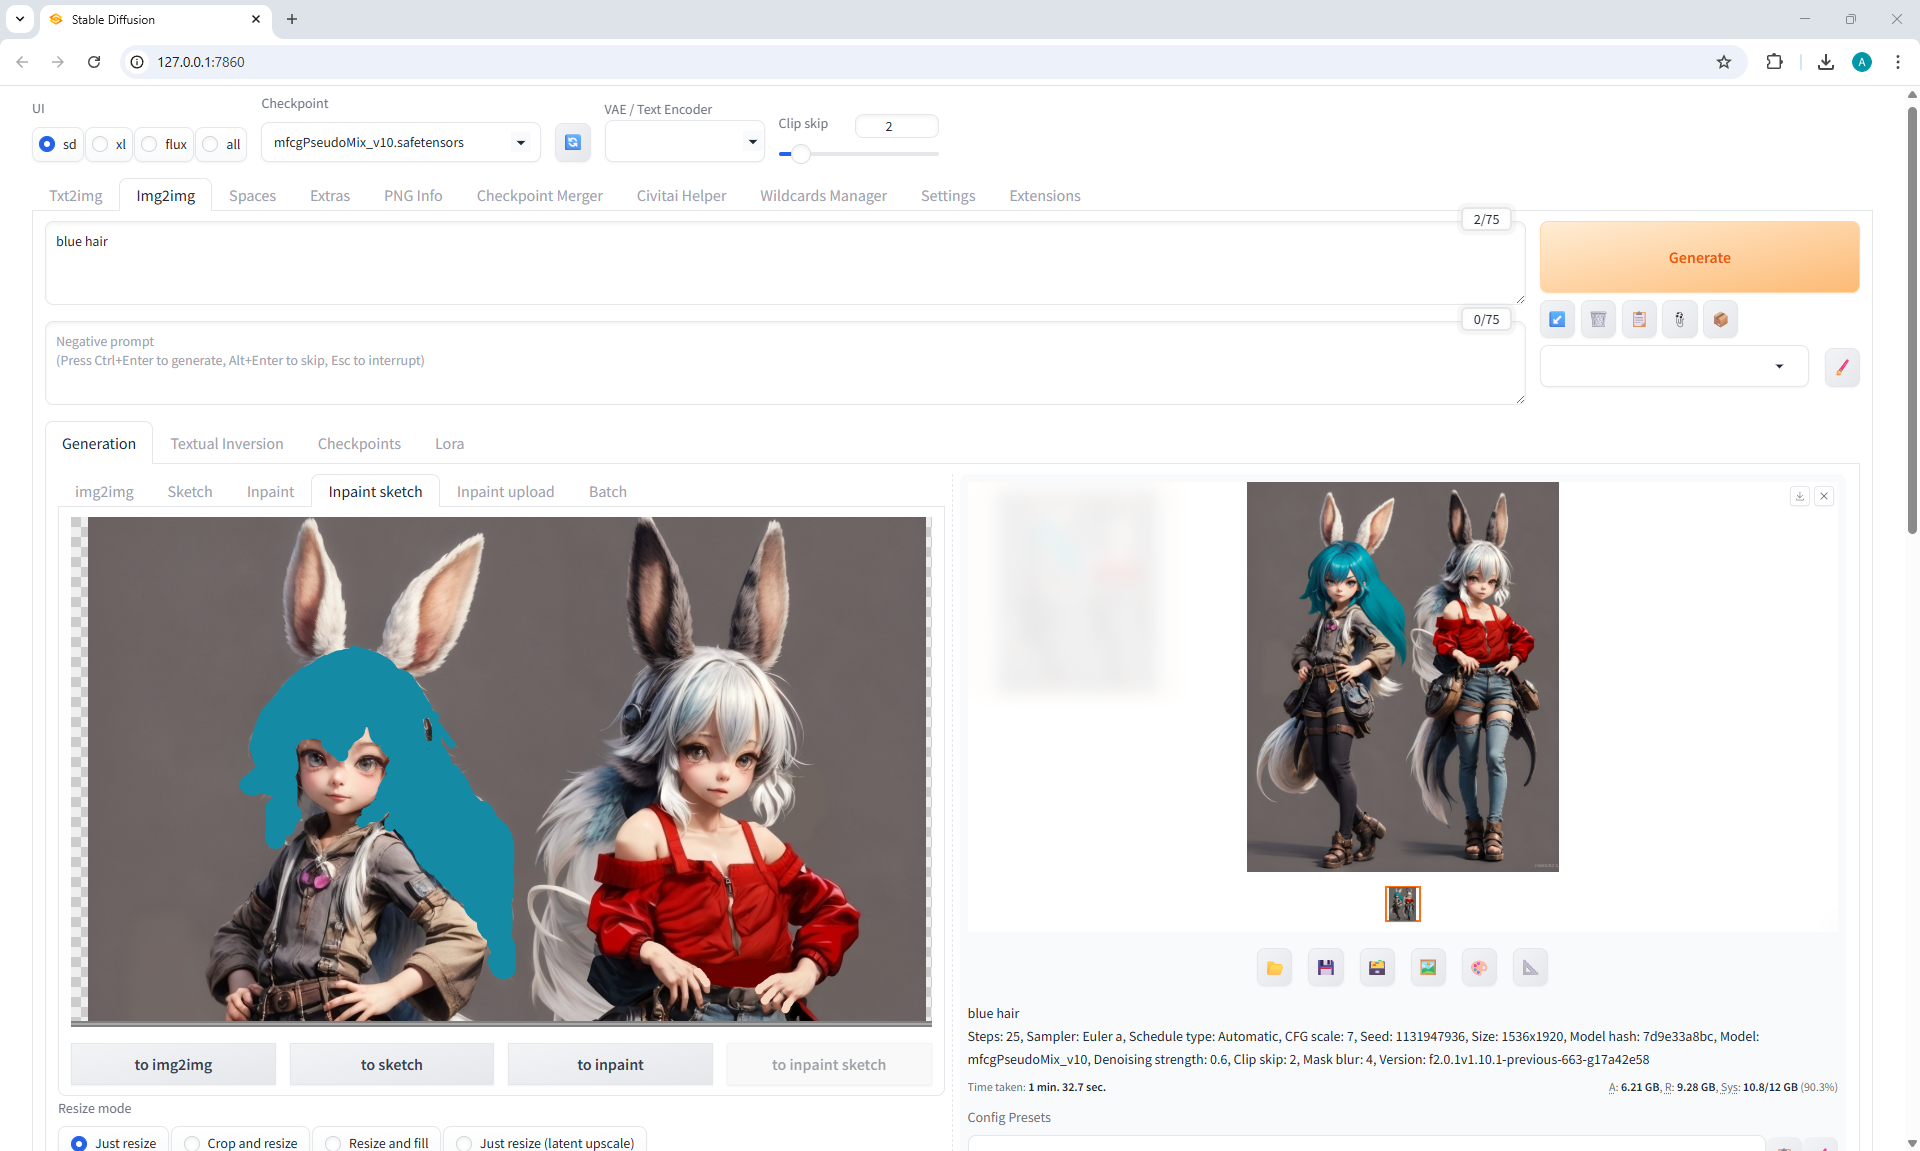This screenshot has width=1920, height=1151.
Task: Click the palette send to inpaint icon
Action: [1479, 967]
